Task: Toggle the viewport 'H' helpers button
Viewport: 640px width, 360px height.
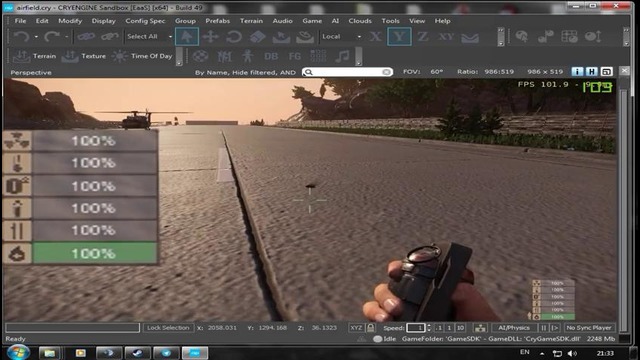Action: (x=591, y=72)
